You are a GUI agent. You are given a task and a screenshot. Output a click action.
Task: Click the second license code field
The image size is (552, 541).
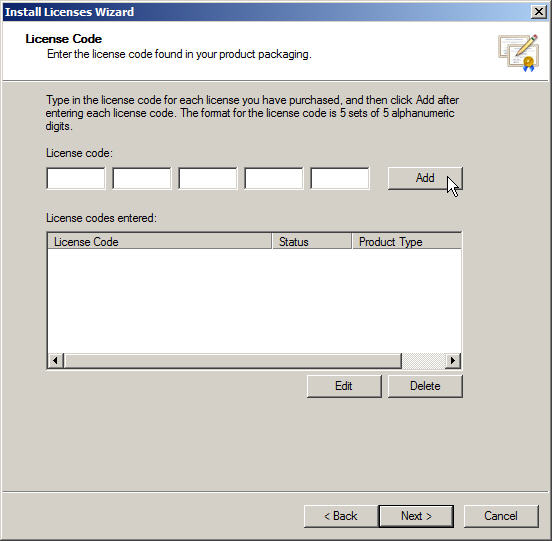[142, 178]
